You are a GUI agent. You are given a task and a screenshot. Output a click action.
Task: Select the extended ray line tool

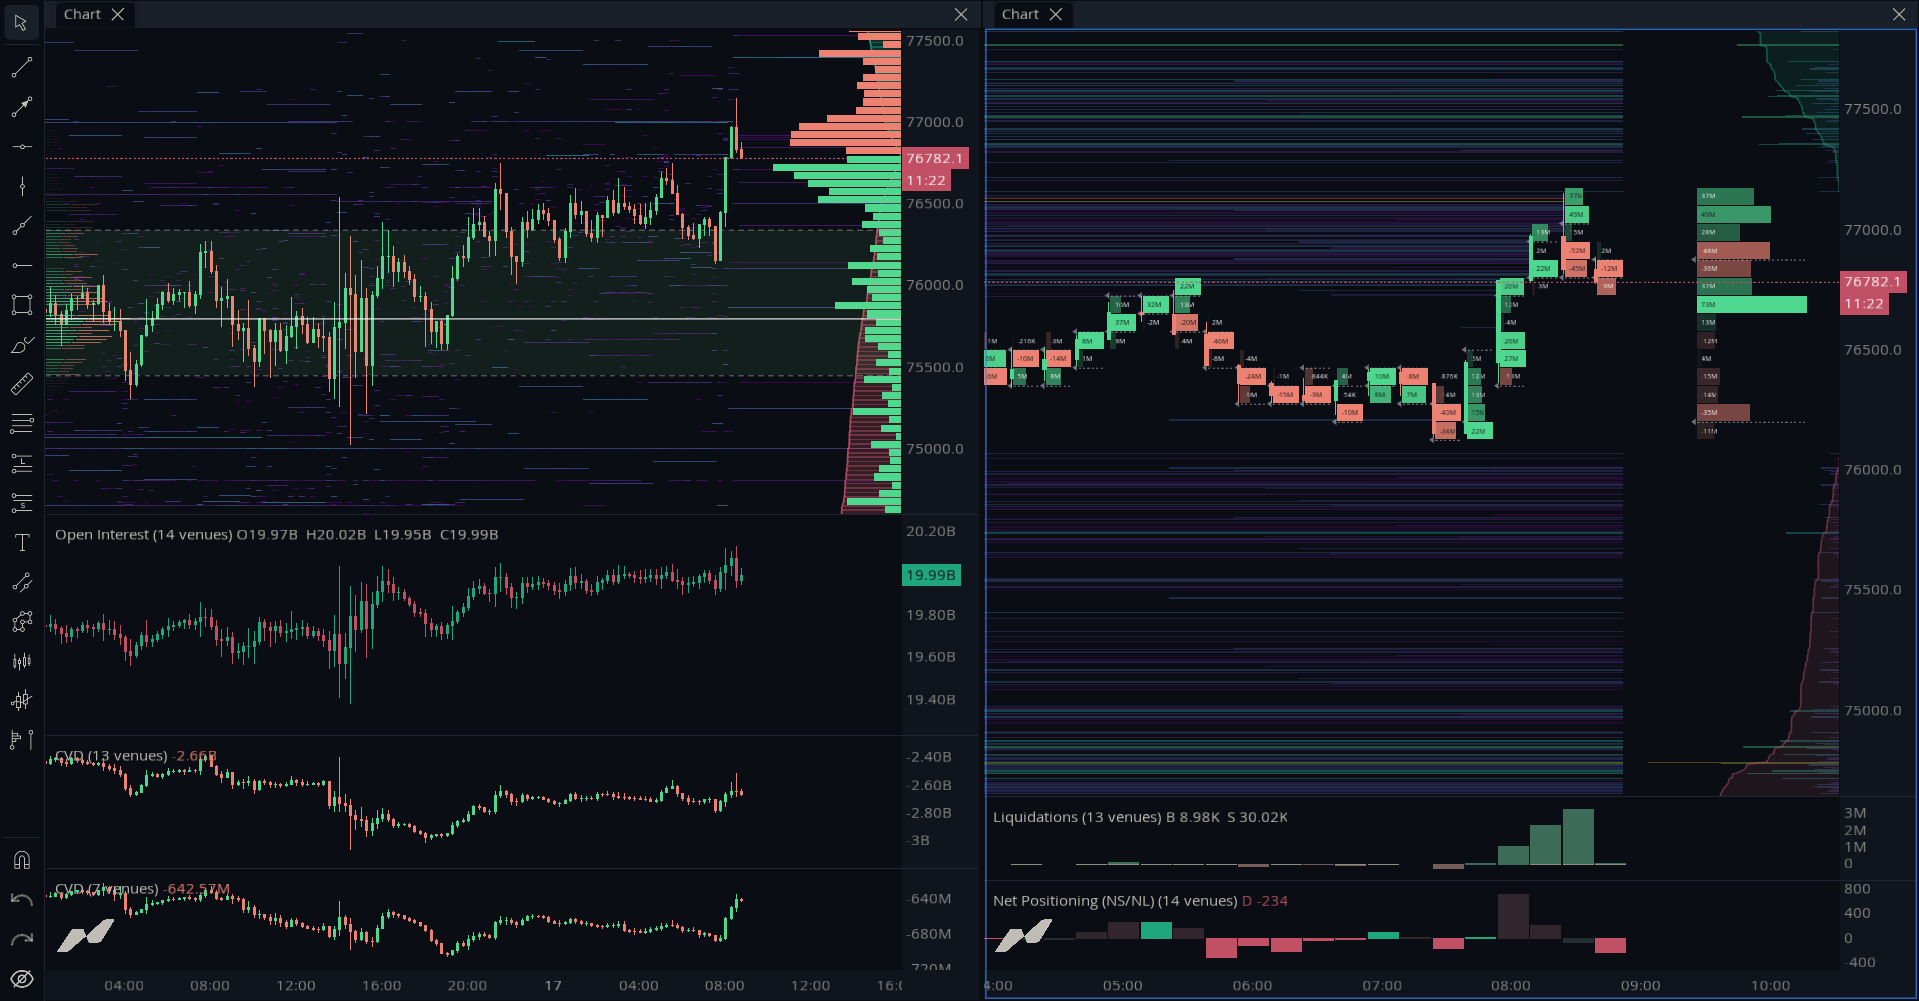coord(21,226)
